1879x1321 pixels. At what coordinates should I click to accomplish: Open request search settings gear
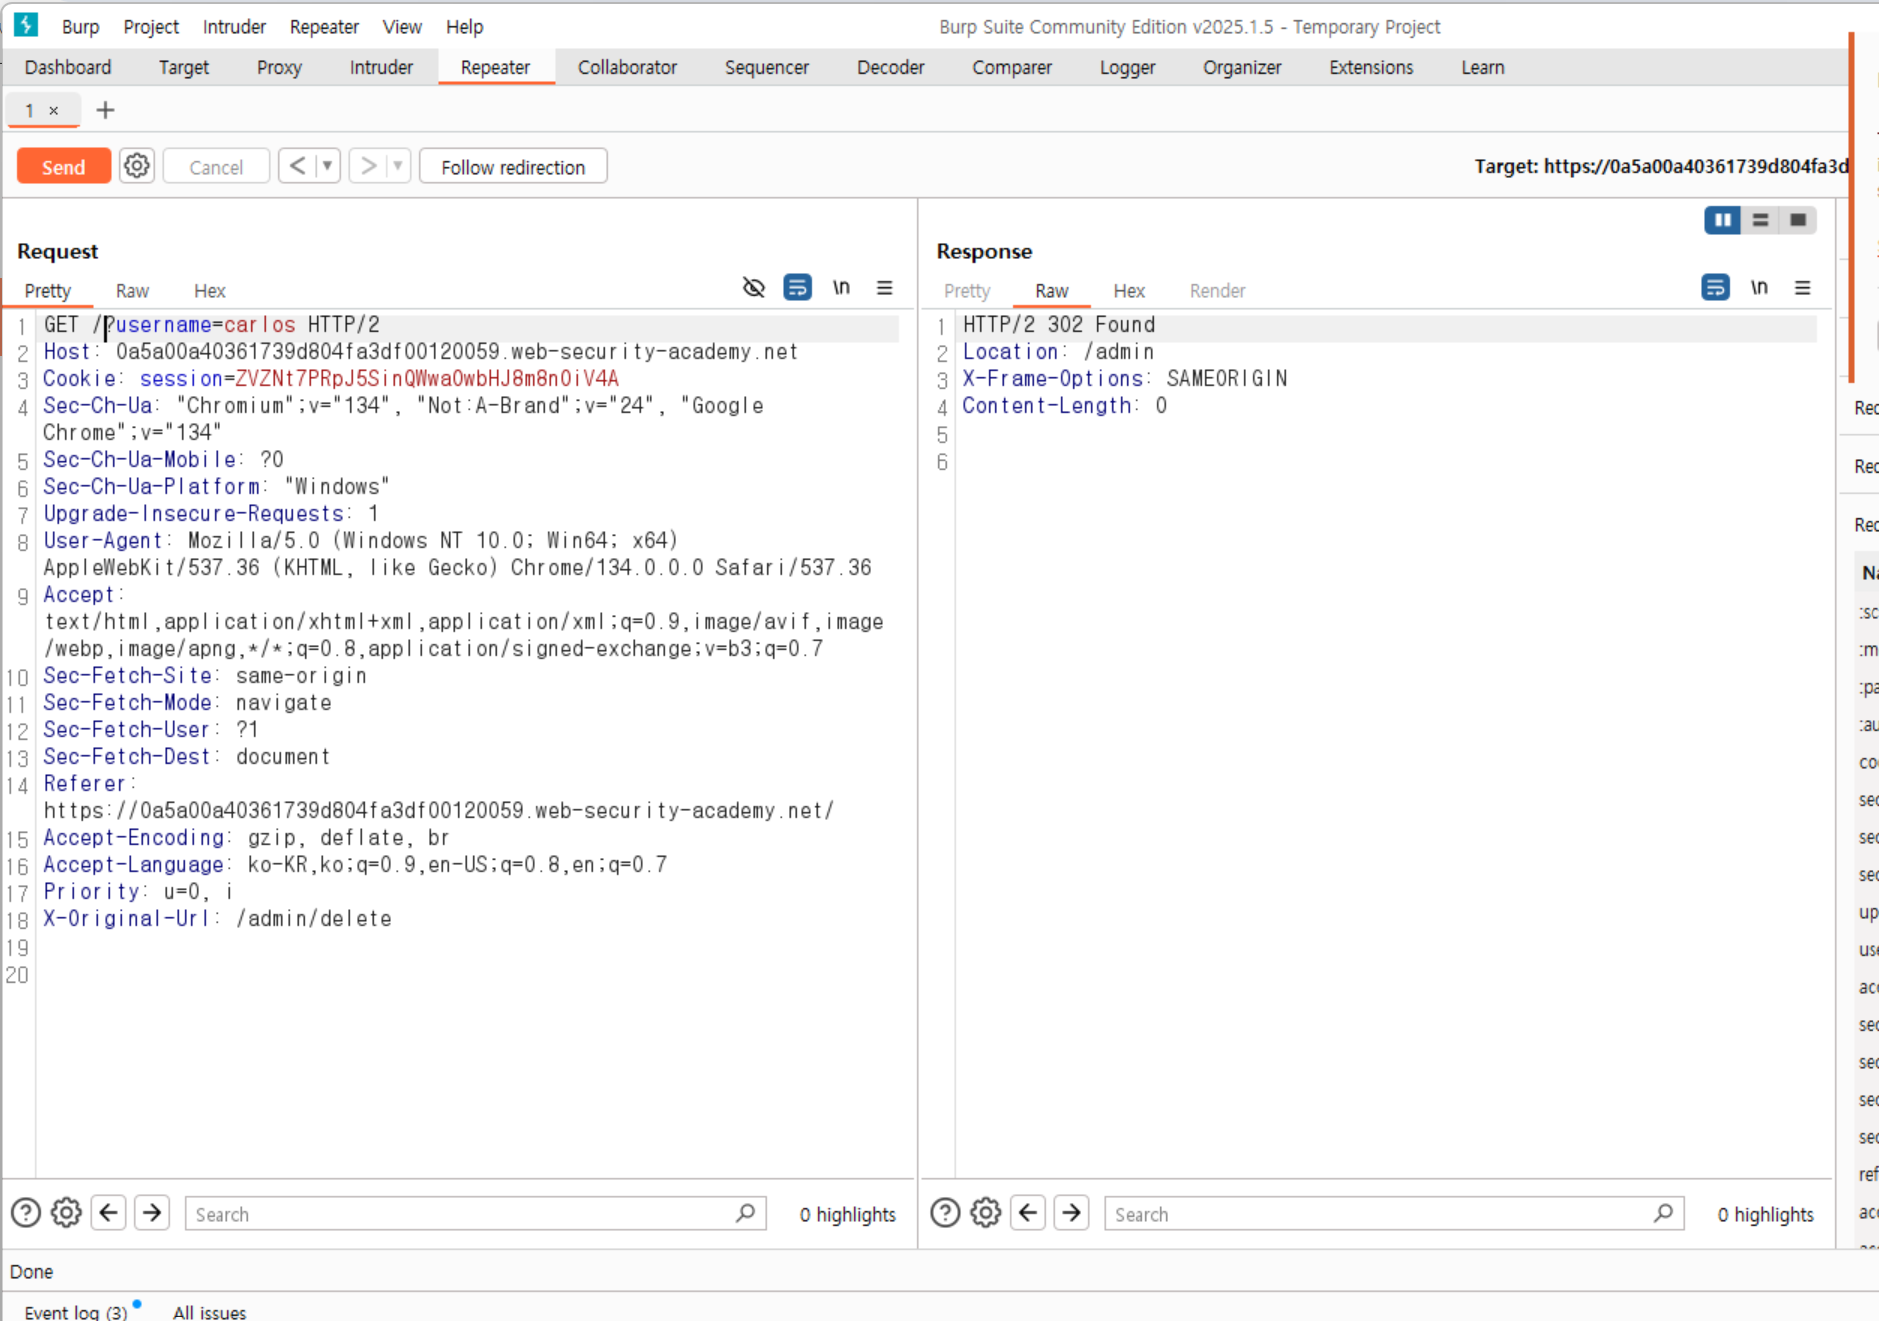coord(66,1213)
